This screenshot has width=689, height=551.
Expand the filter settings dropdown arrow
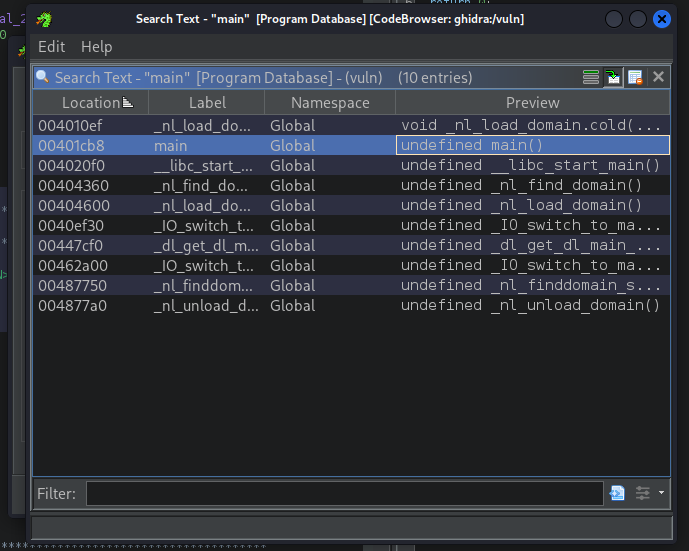tap(661, 493)
